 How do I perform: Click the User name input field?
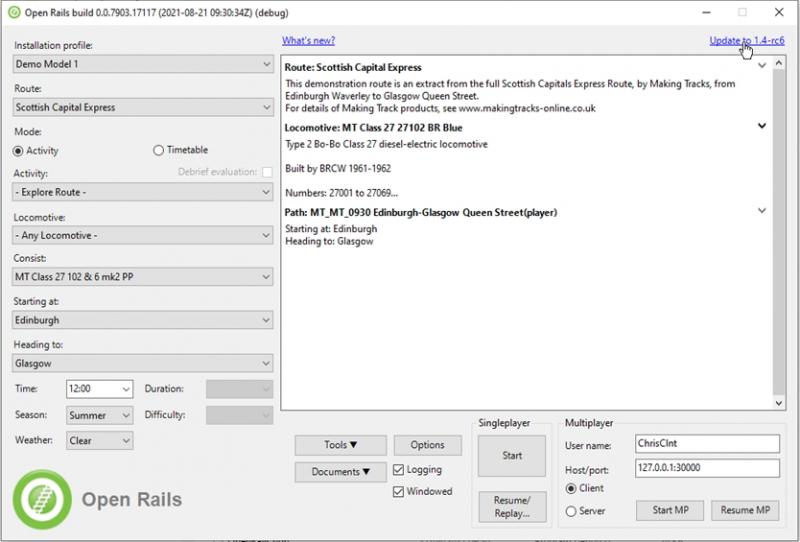(x=707, y=444)
